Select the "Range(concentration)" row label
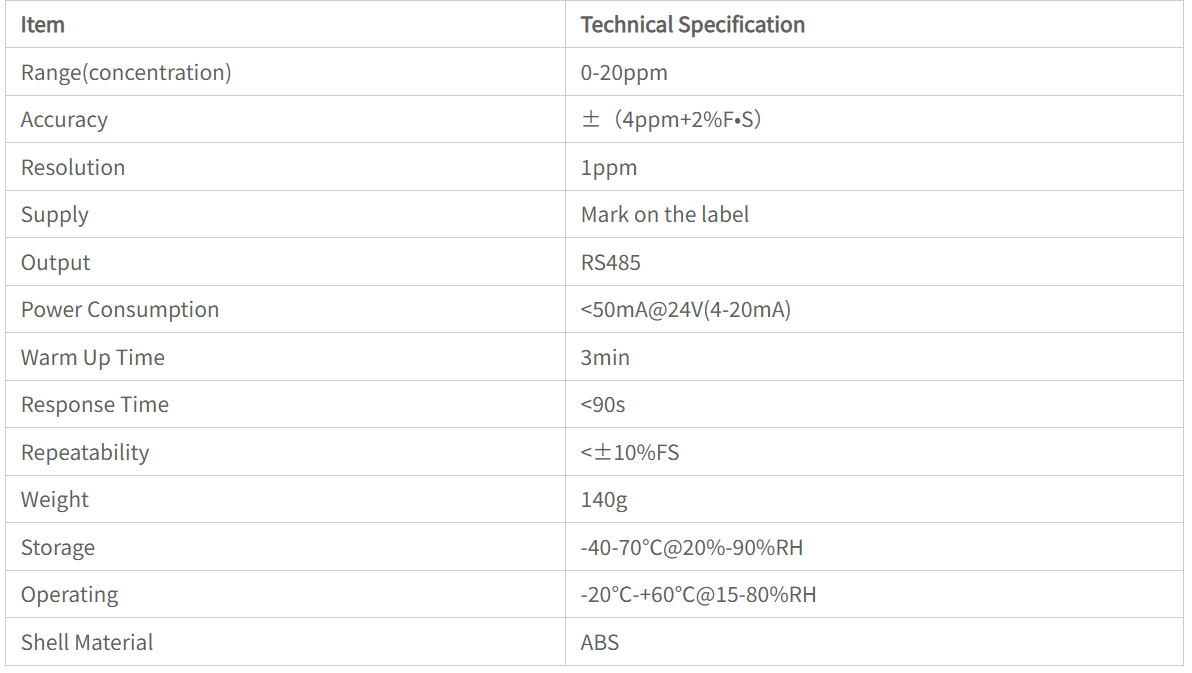Image resolution: width=1192 pixels, height=673 pixels. point(126,73)
